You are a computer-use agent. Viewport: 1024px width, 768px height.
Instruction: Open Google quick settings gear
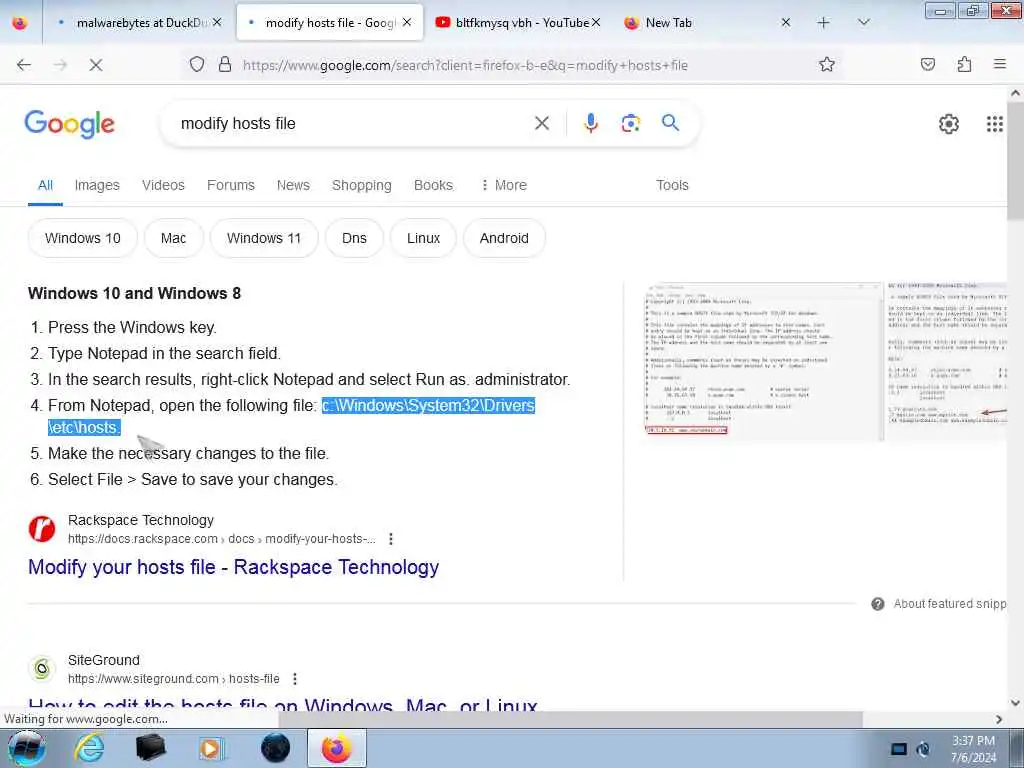pyautogui.click(x=948, y=123)
